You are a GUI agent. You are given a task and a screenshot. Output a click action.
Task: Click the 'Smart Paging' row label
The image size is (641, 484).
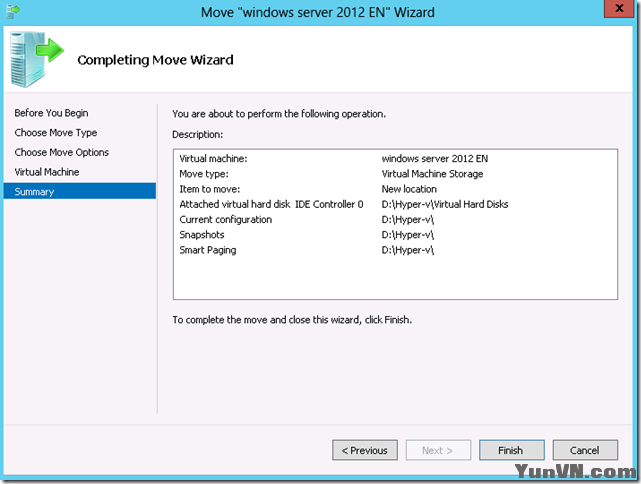[x=208, y=250]
